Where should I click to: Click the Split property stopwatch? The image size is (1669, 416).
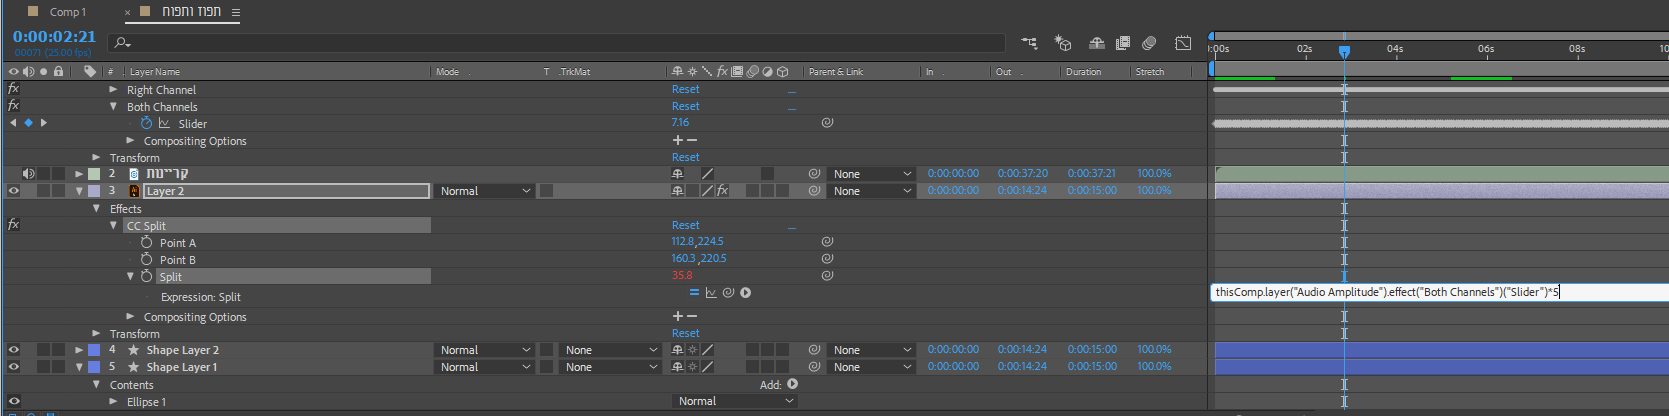tap(147, 276)
